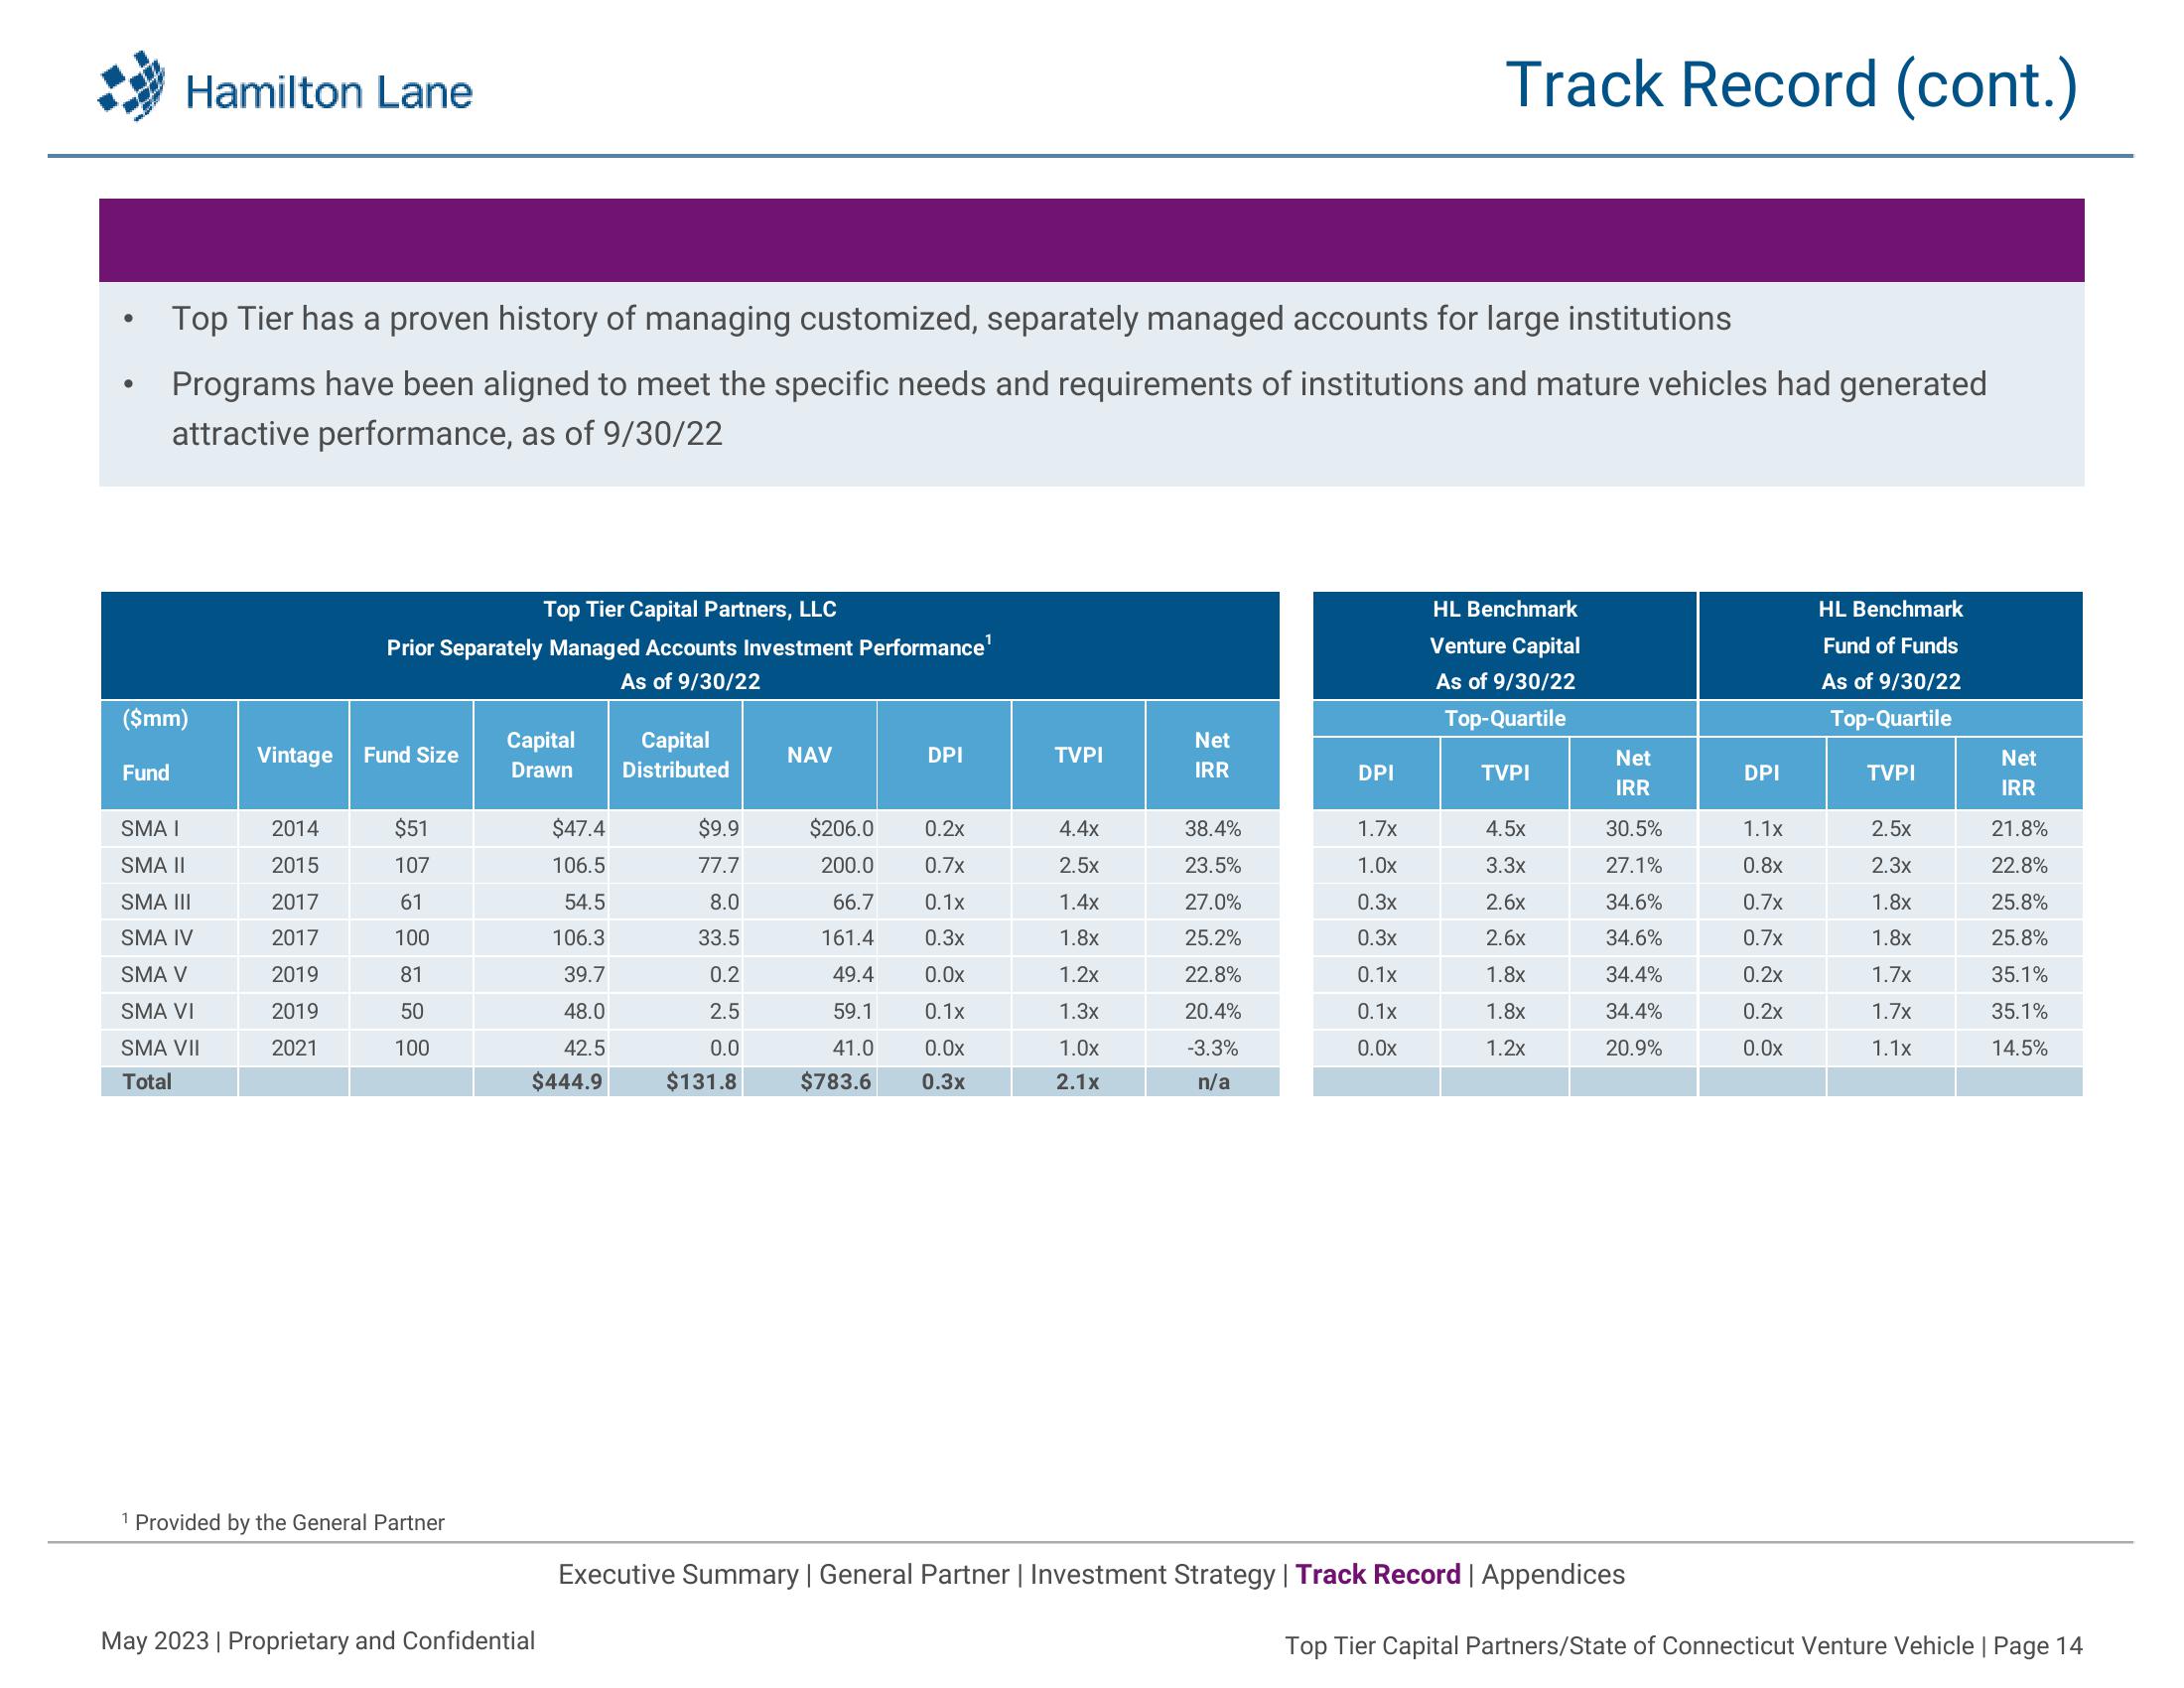Select the highlighted Track Record section label
Screen dimensions: 2184x1688
tap(1378, 1574)
